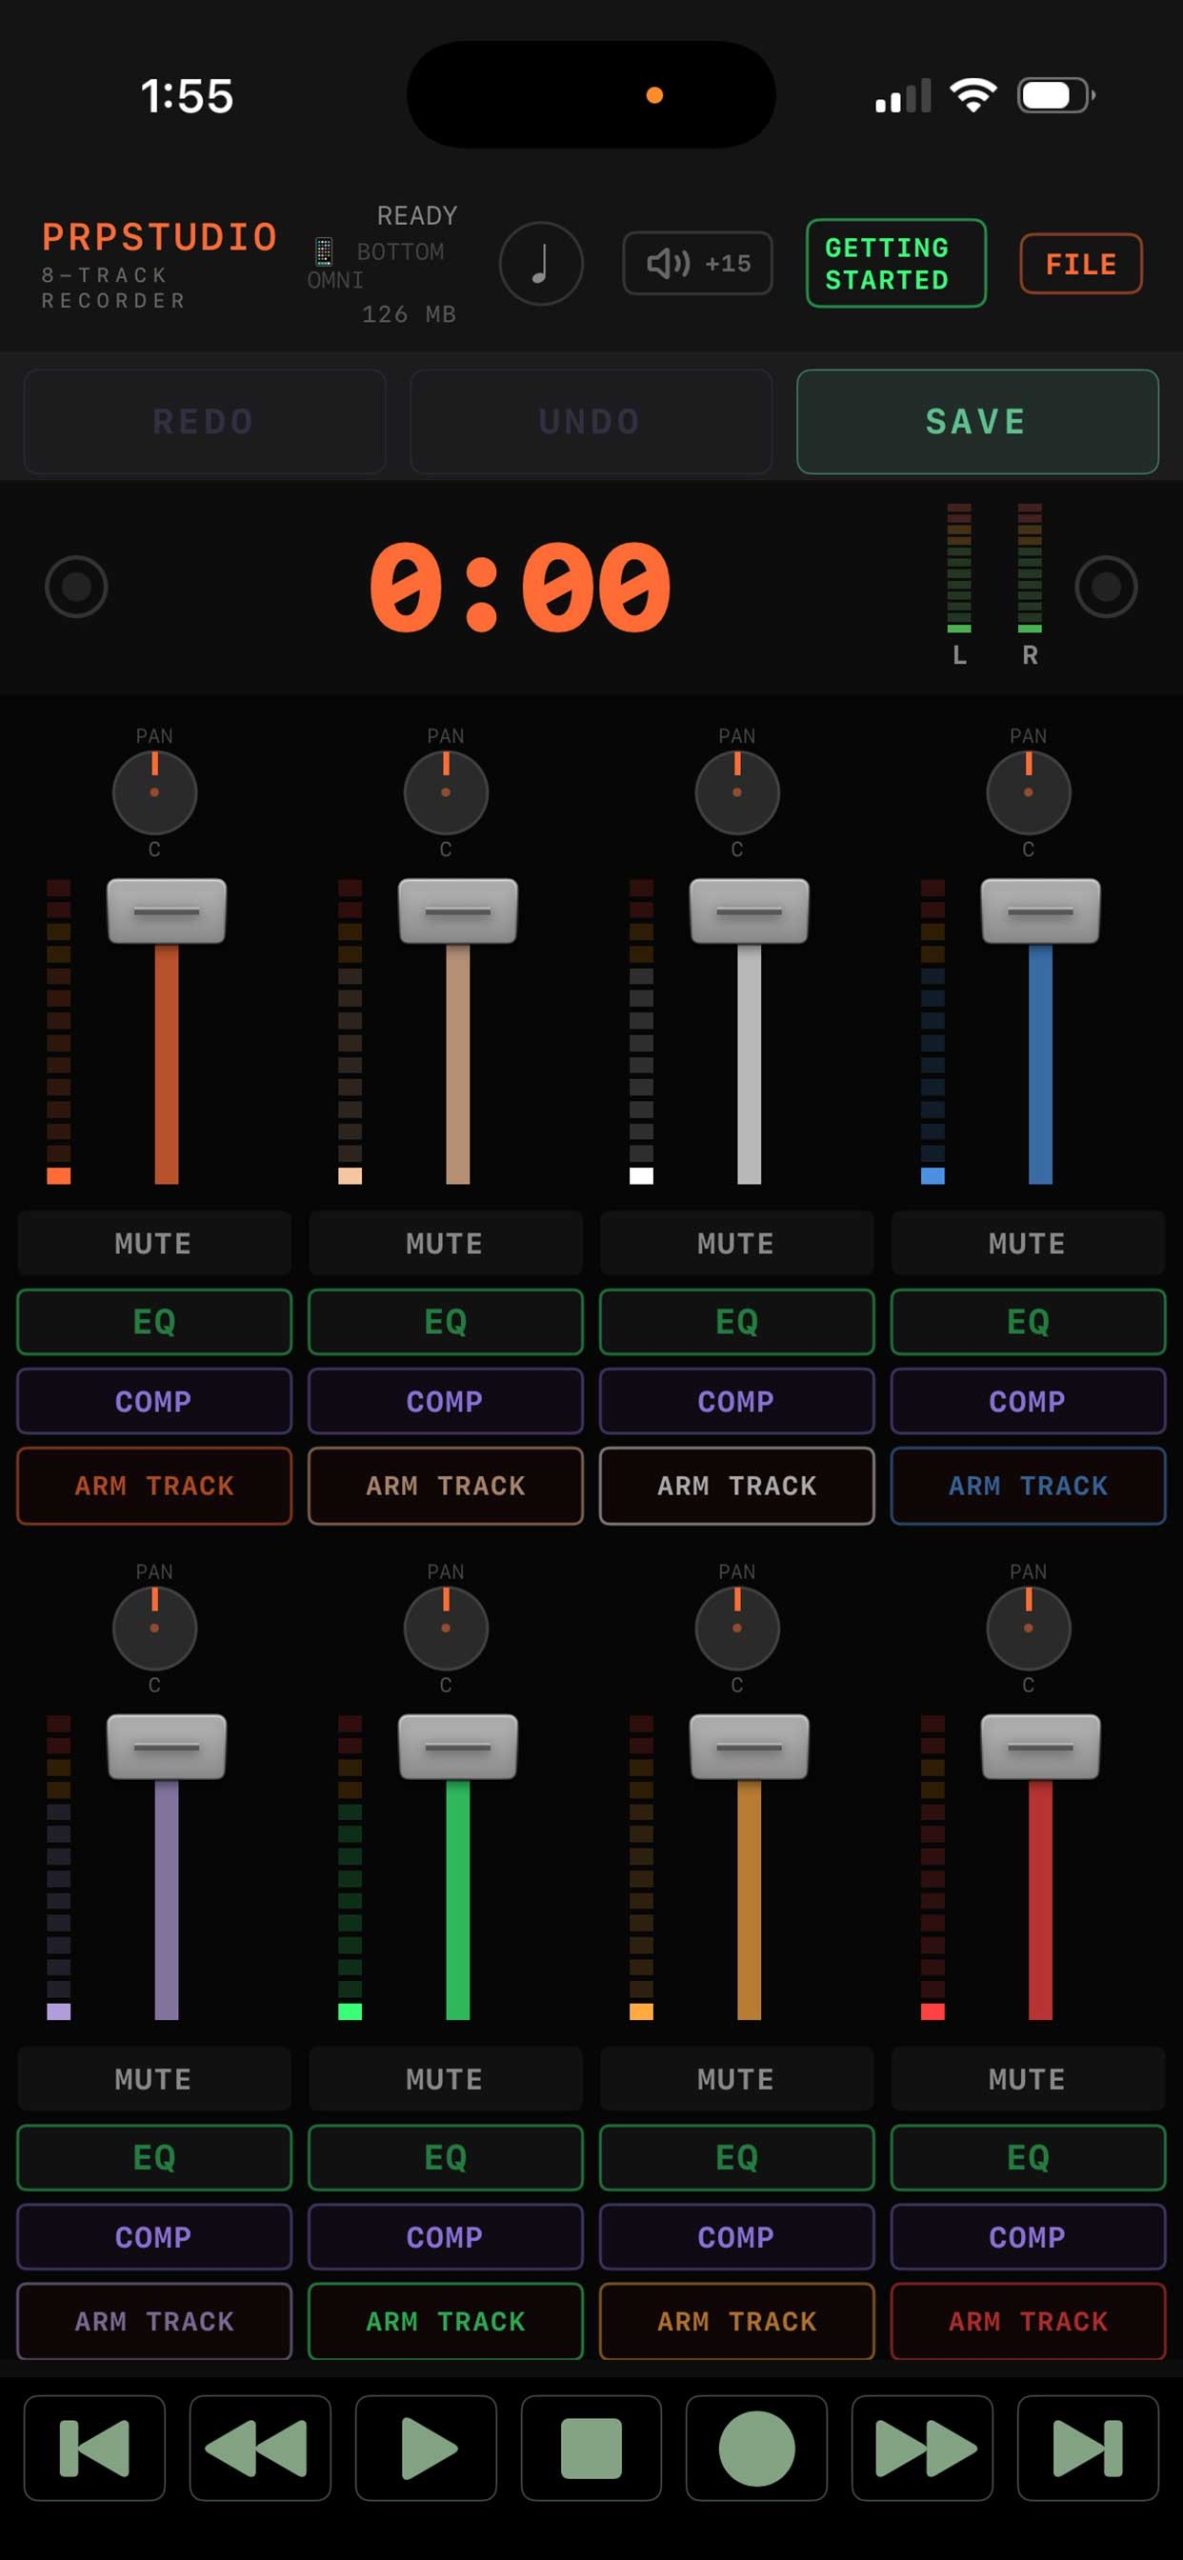Open COMP for the amber track
This screenshot has height=2560, width=1183.
coord(737,2237)
